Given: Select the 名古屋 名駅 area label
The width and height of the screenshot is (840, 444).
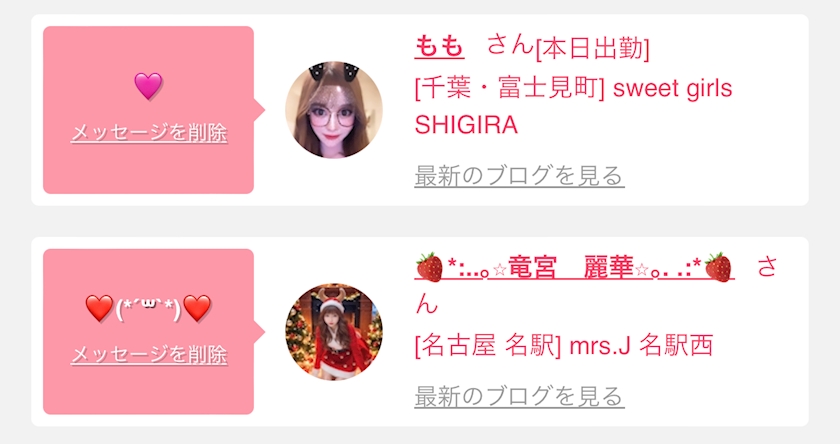Looking at the screenshot, I should tap(488, 346).
